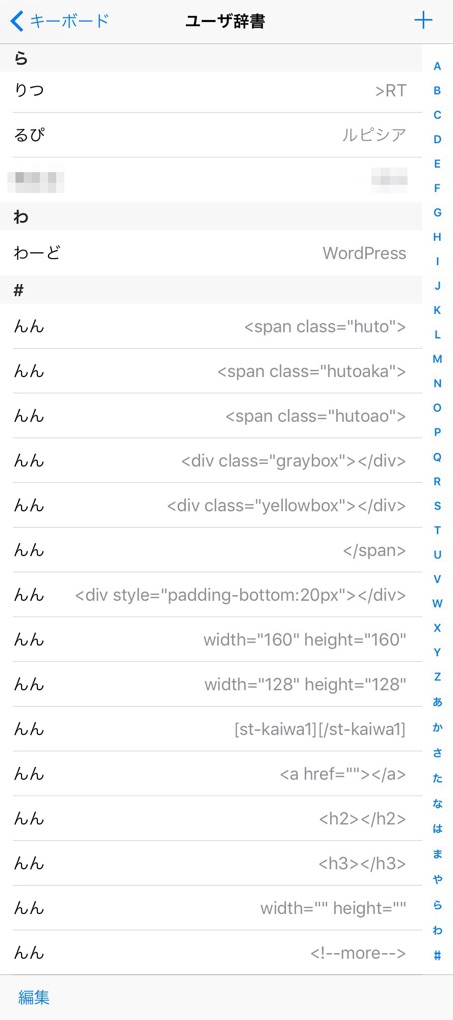Jump to index わ section
Image resolution: width=453 pixels, height=1020 pixels.
click(x=437, y=931)
